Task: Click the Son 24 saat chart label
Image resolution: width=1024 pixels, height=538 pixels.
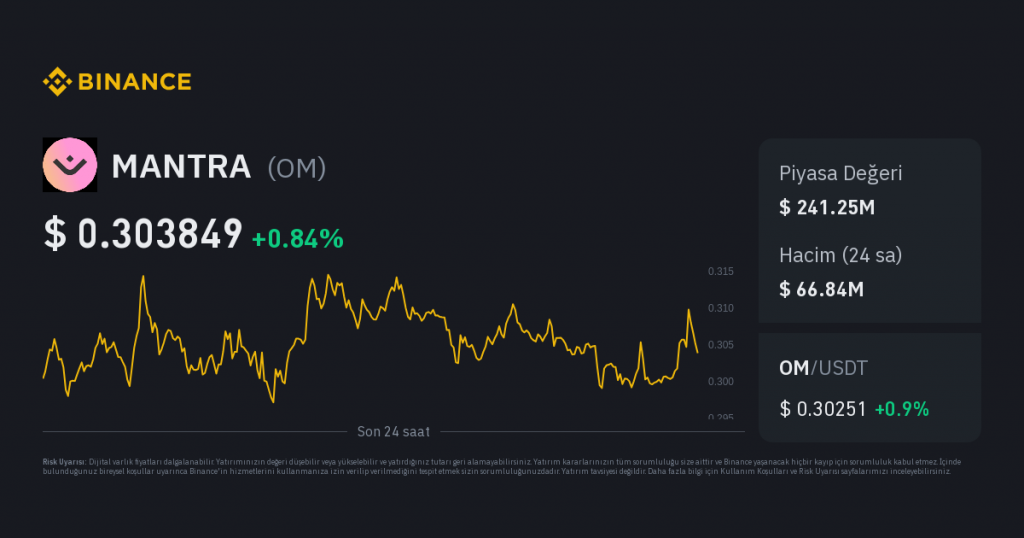Action: [393, 432]
